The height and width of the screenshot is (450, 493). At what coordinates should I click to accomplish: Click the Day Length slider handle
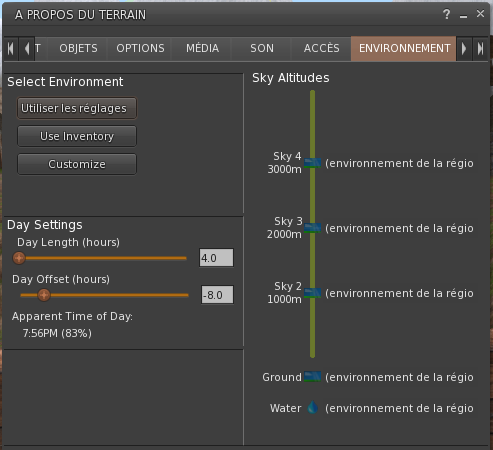[19, 258]
